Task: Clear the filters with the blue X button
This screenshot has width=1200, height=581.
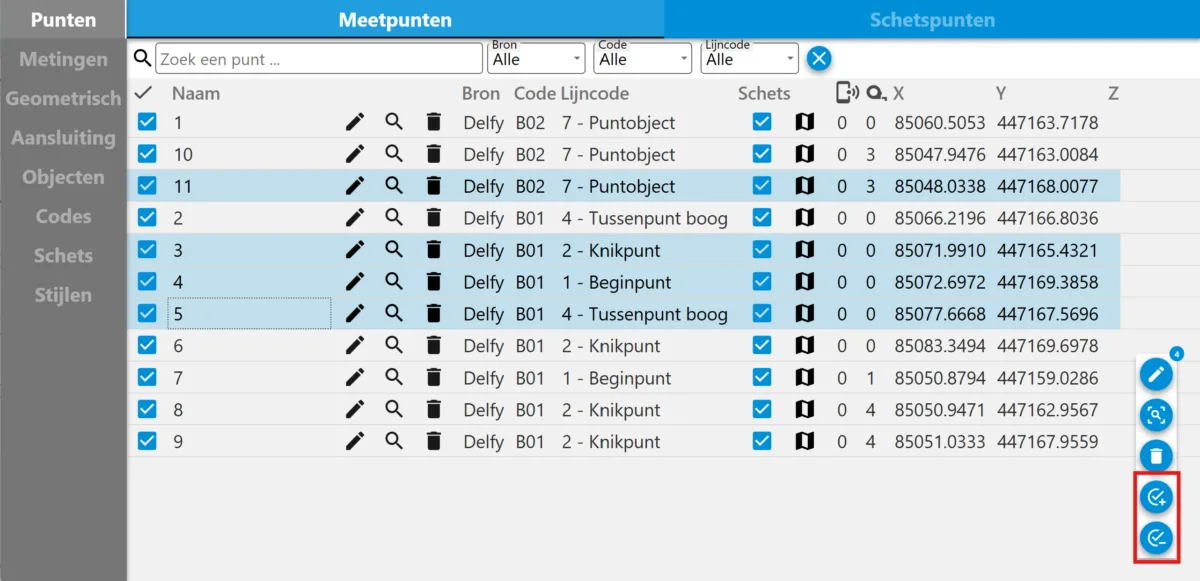Action: pos(818,57)
